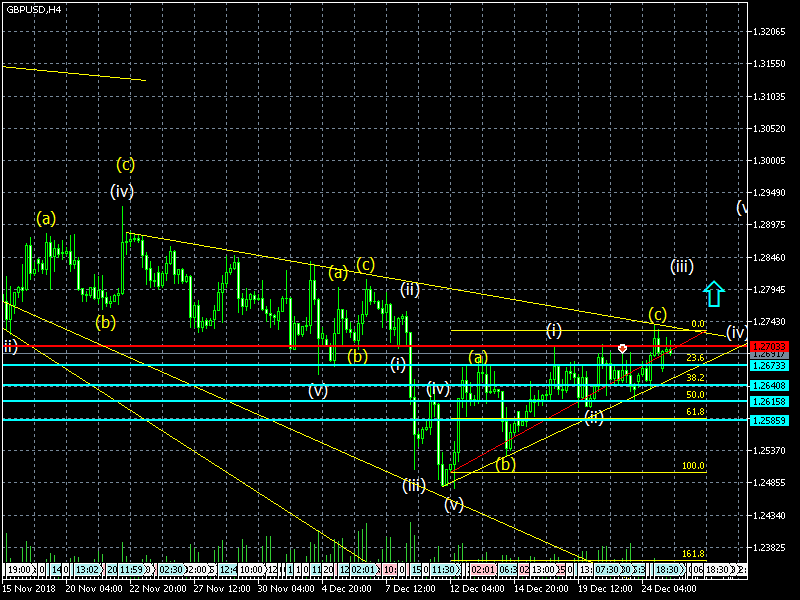Click the GBPUSD,H4 chart title
The image size is (800, 600).
tap(32, 9)
